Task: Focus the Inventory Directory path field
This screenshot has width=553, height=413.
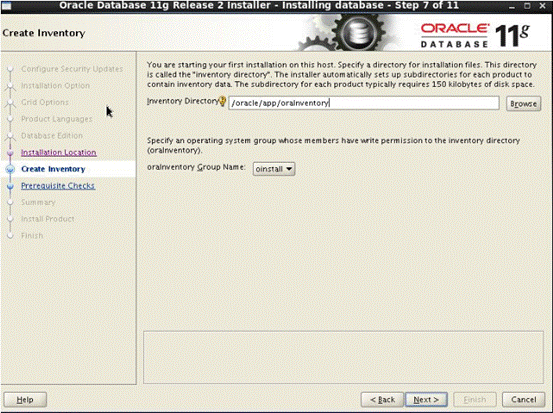Action: tap(364, 103)
